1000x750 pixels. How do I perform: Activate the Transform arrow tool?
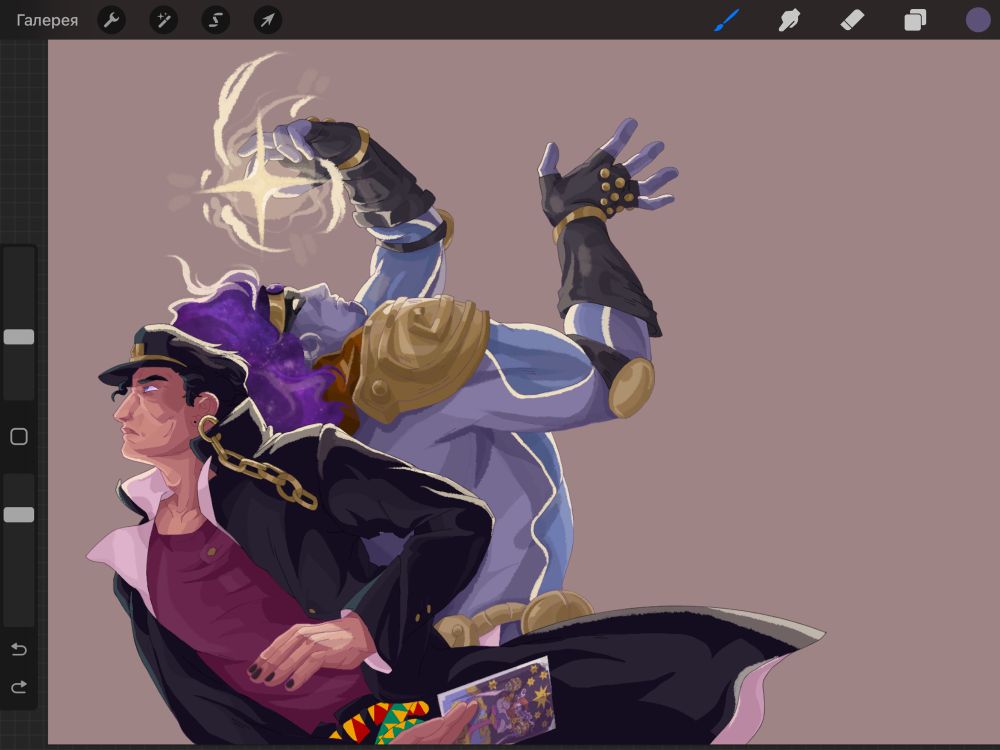click(268, 20)
